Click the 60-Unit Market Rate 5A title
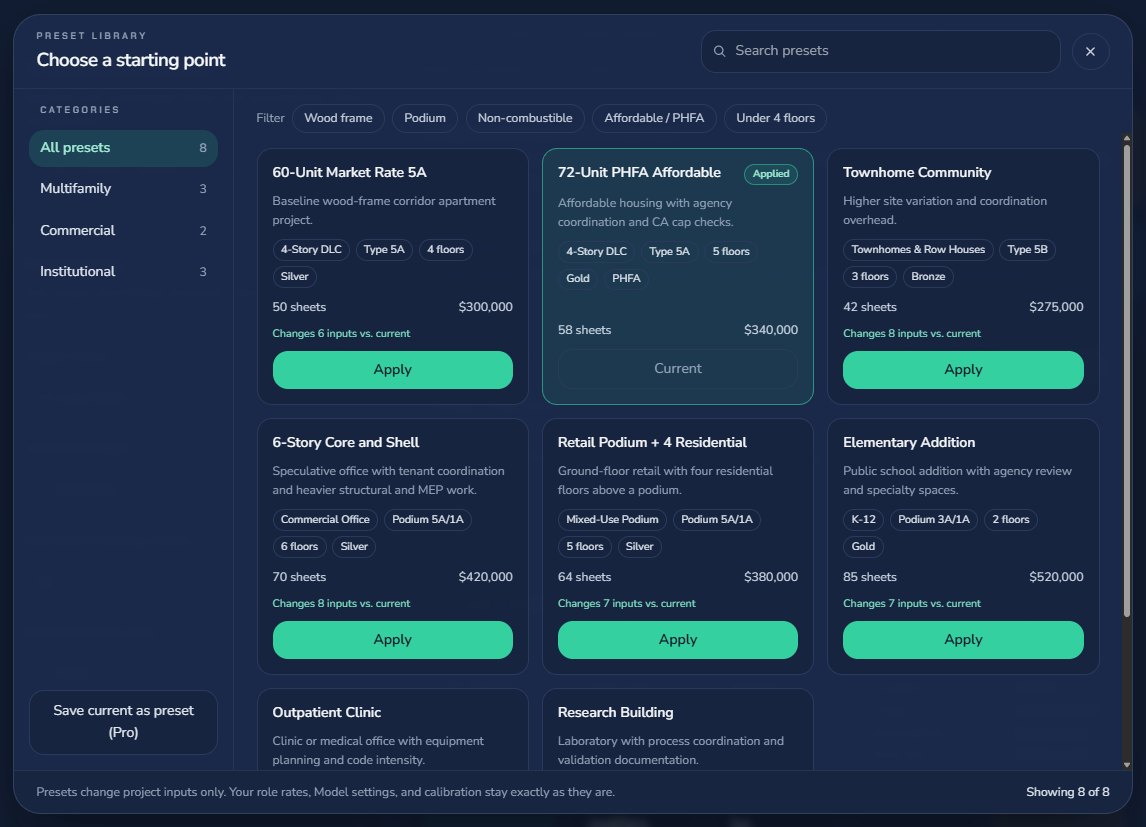Viewport: 1146px width, 827px height. [349, 172]
